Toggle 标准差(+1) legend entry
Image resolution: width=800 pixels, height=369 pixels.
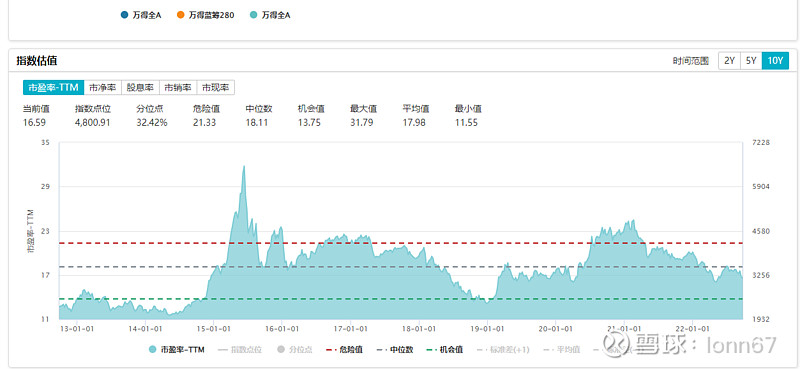502,350
